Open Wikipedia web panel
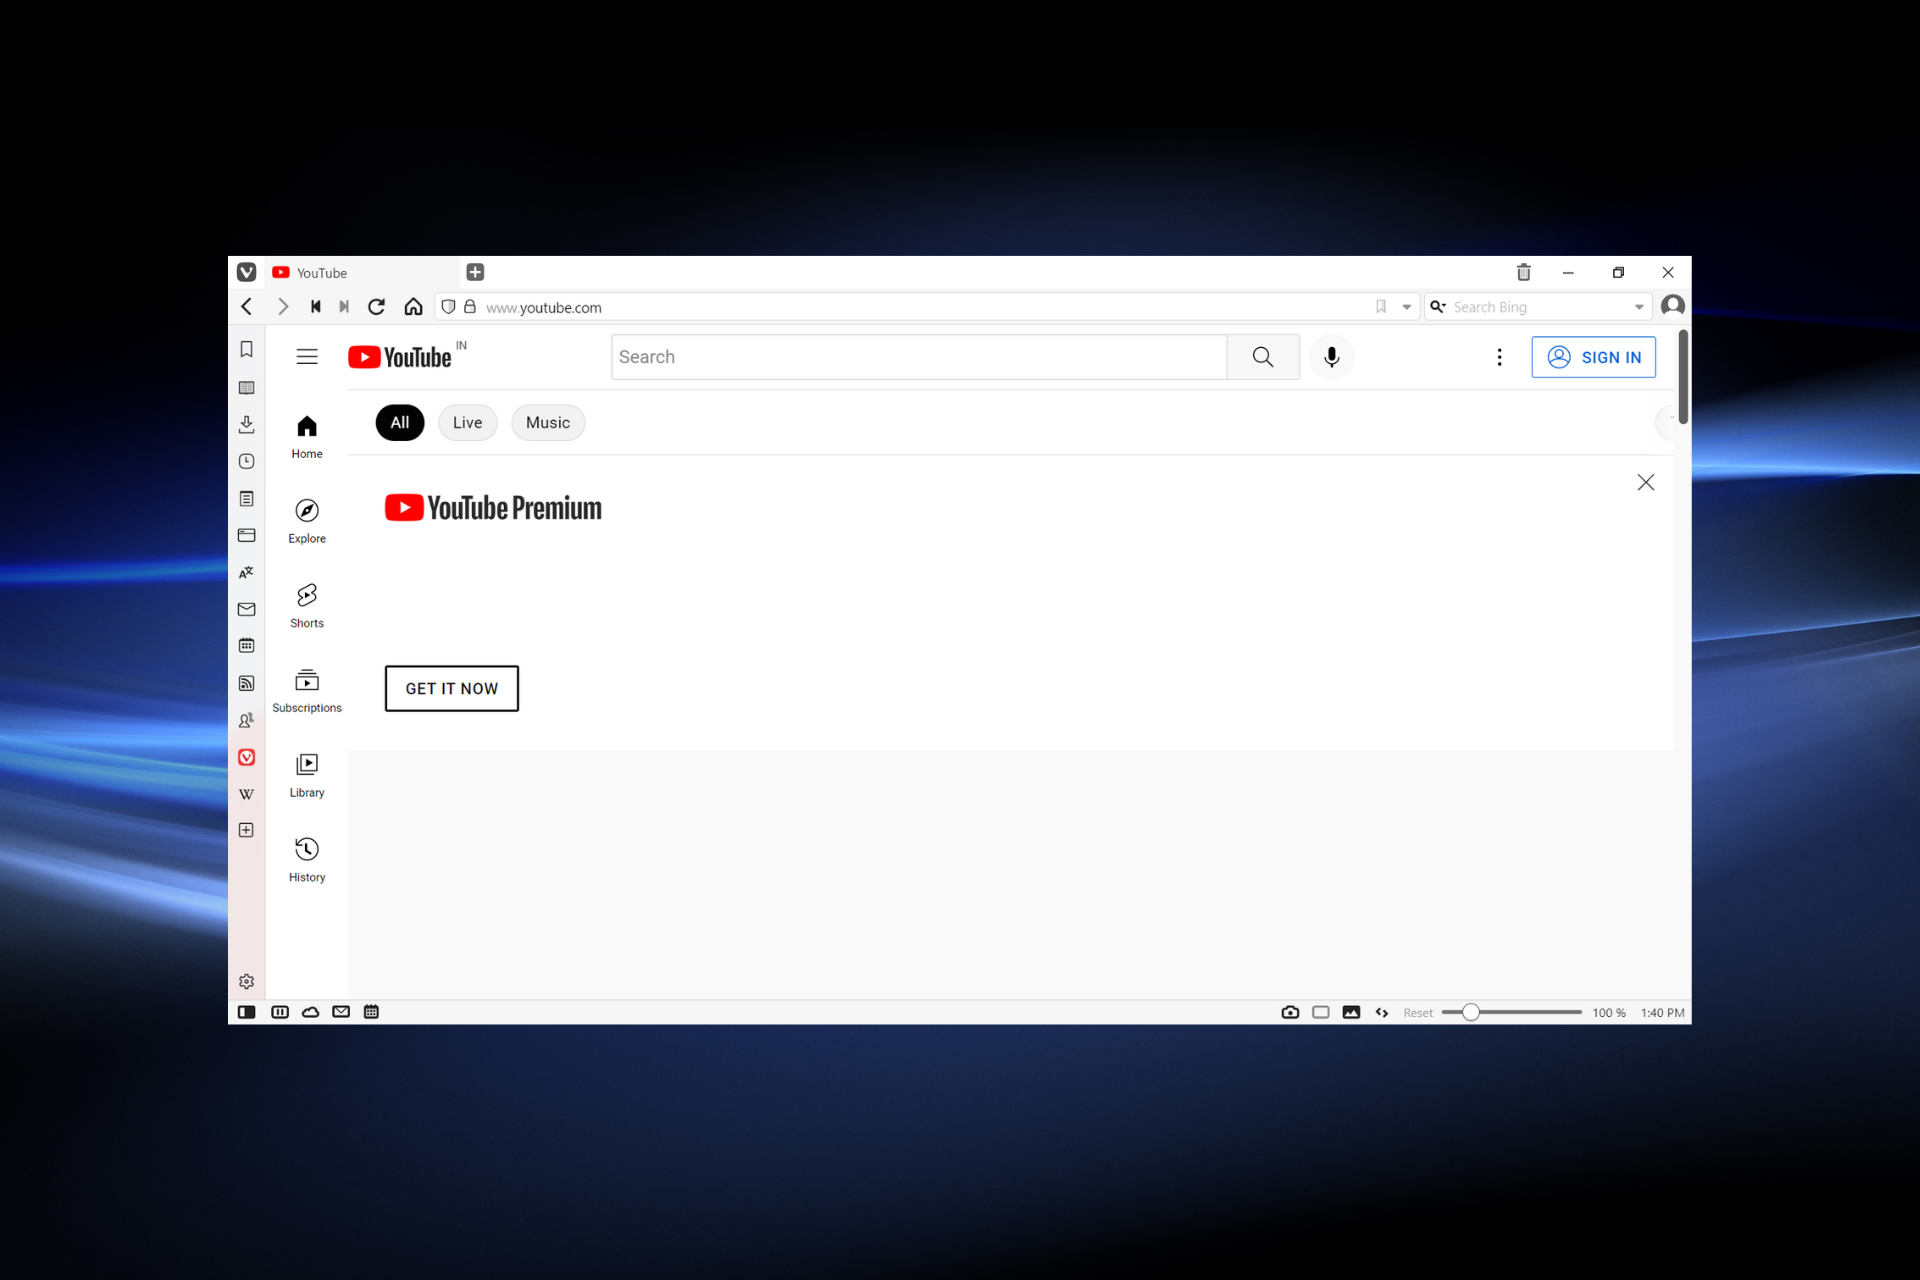 coord(246,794)
